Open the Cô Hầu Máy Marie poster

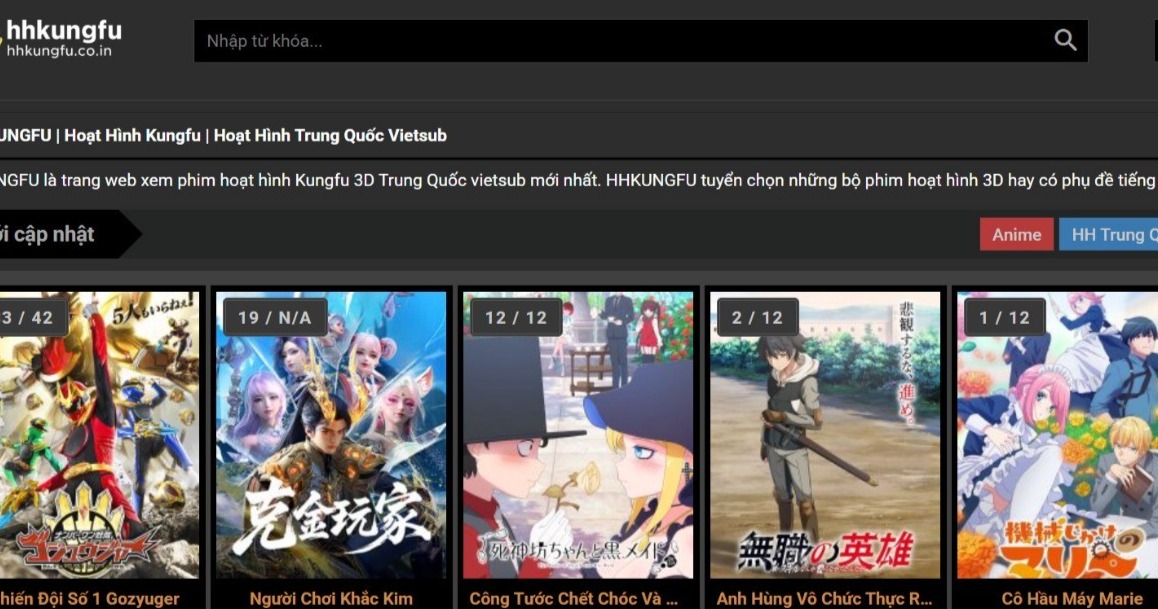pyautogui.click(x=1058, y=435)
